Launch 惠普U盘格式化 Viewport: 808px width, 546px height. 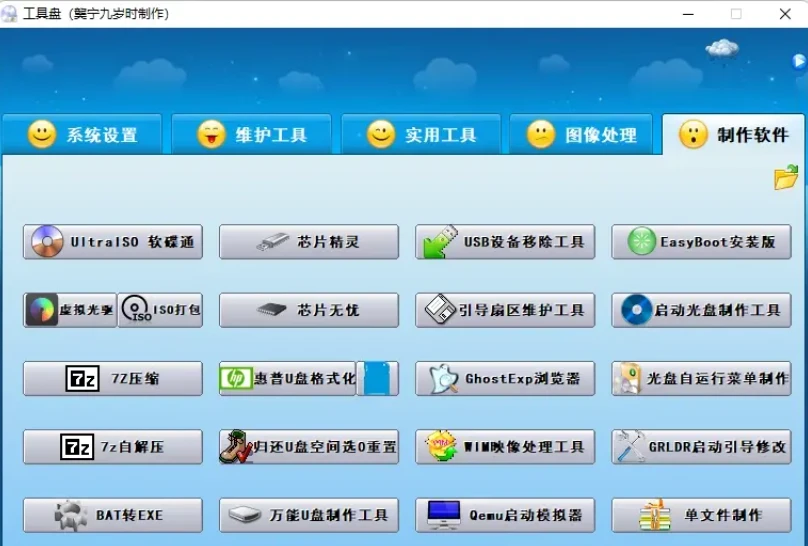288,379
